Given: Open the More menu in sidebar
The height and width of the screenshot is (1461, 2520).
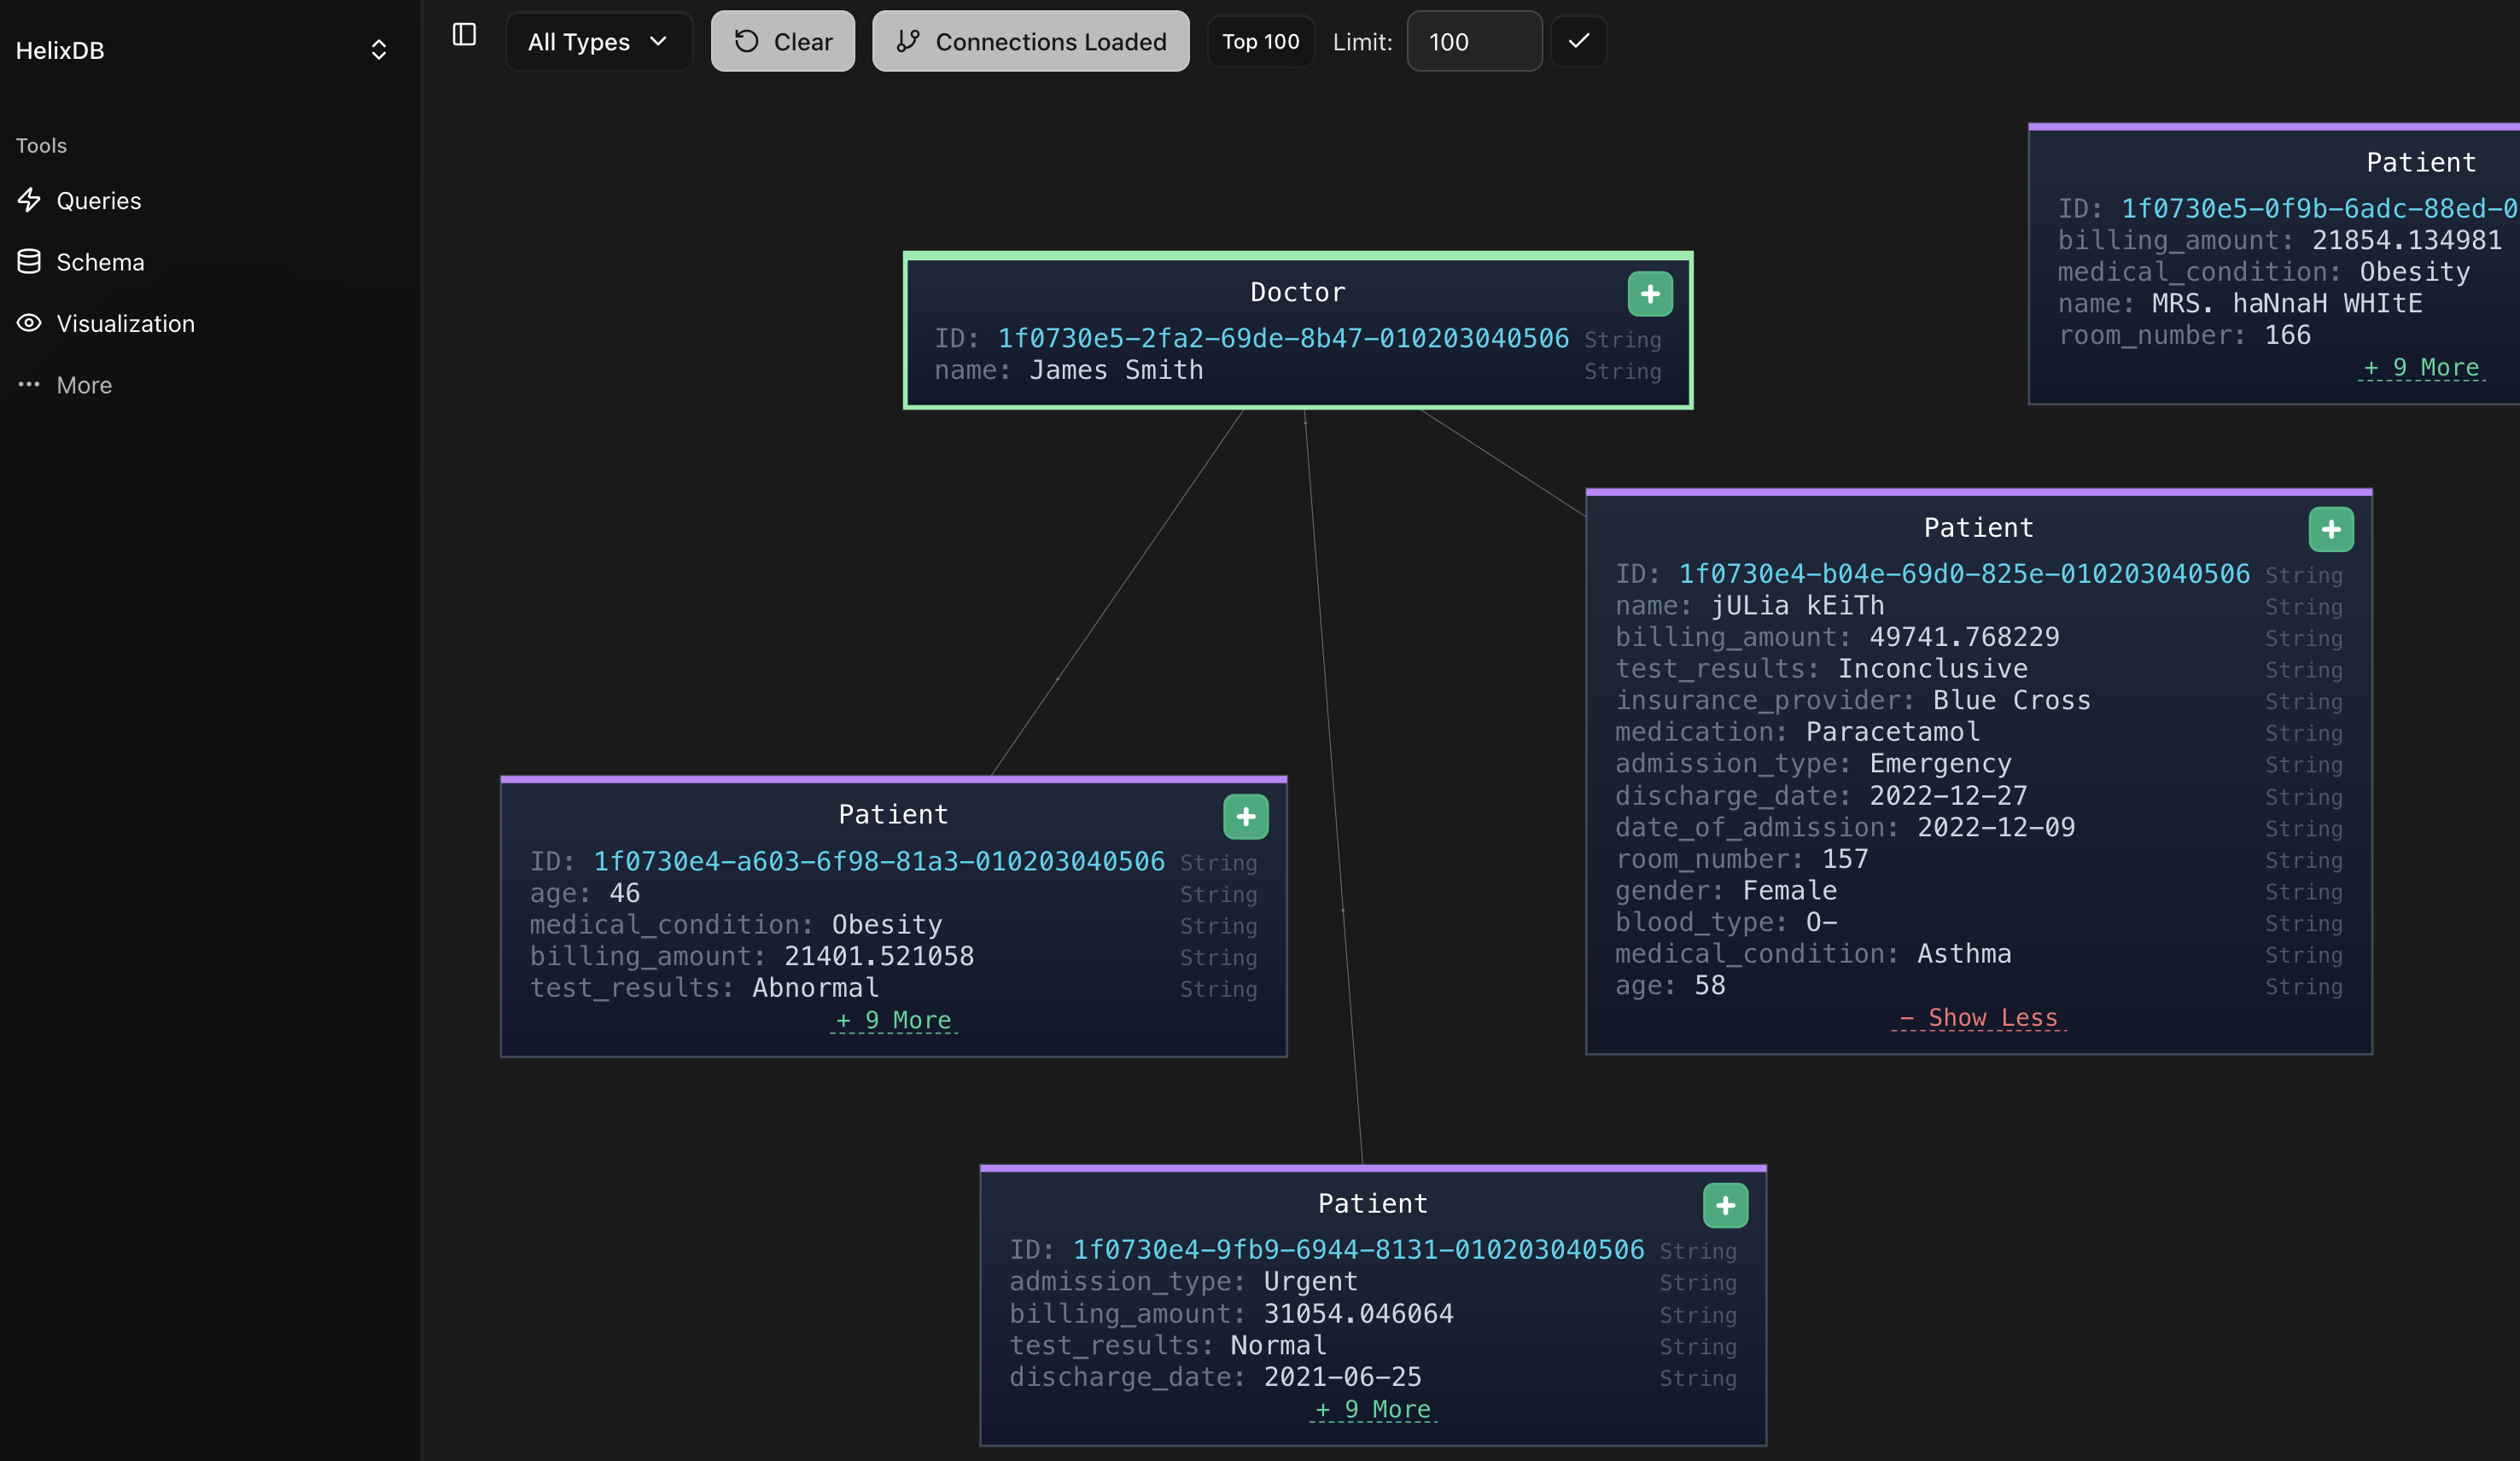Looking at the screenshot, I should click(x=84, y=385).
